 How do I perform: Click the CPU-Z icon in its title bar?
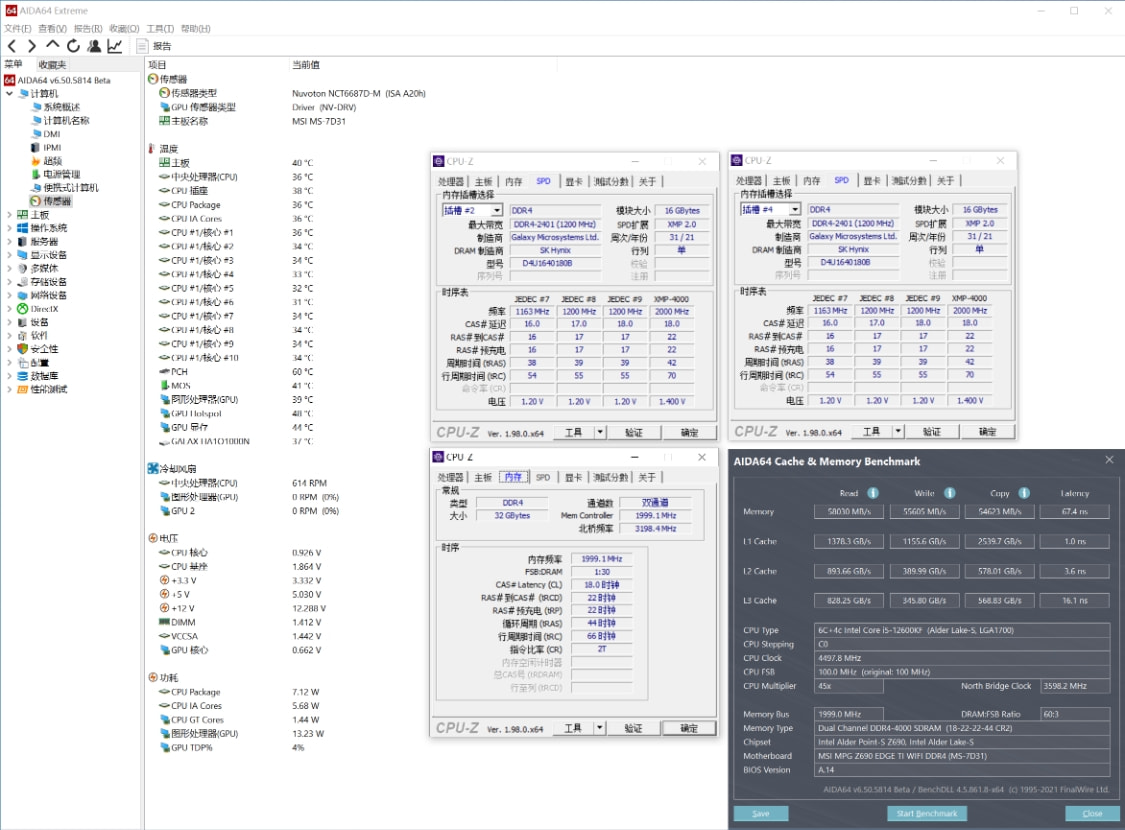pyautogui.click(x=439, y=160)
